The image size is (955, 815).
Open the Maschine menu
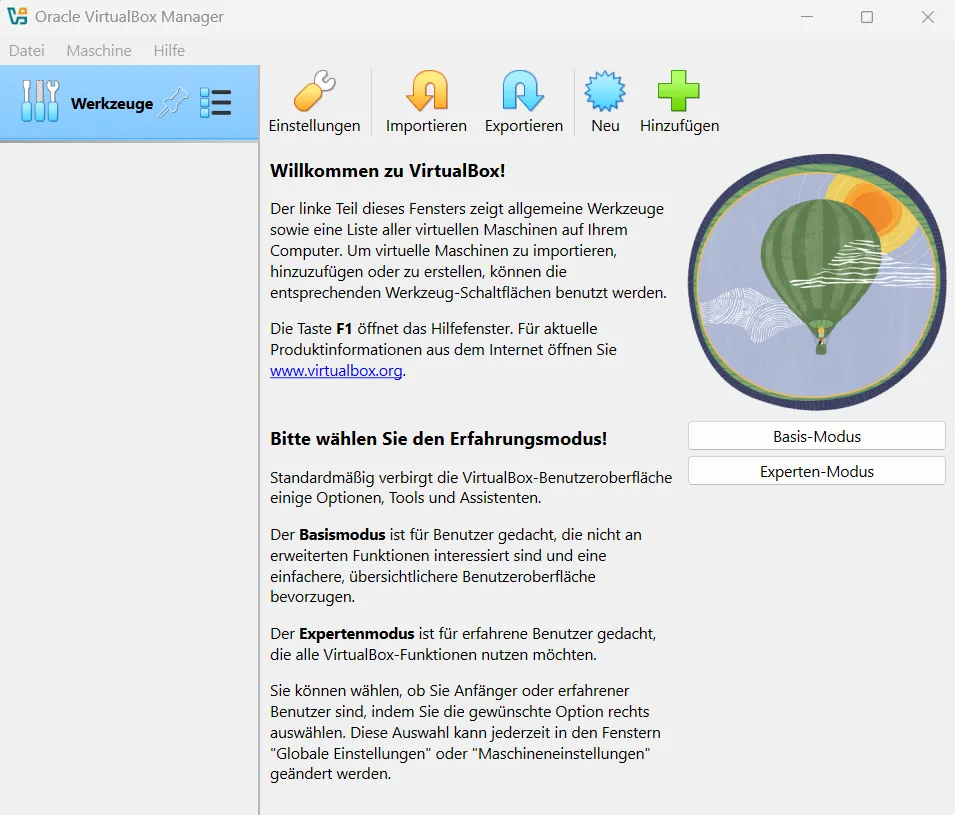click(x=99, y=51)
